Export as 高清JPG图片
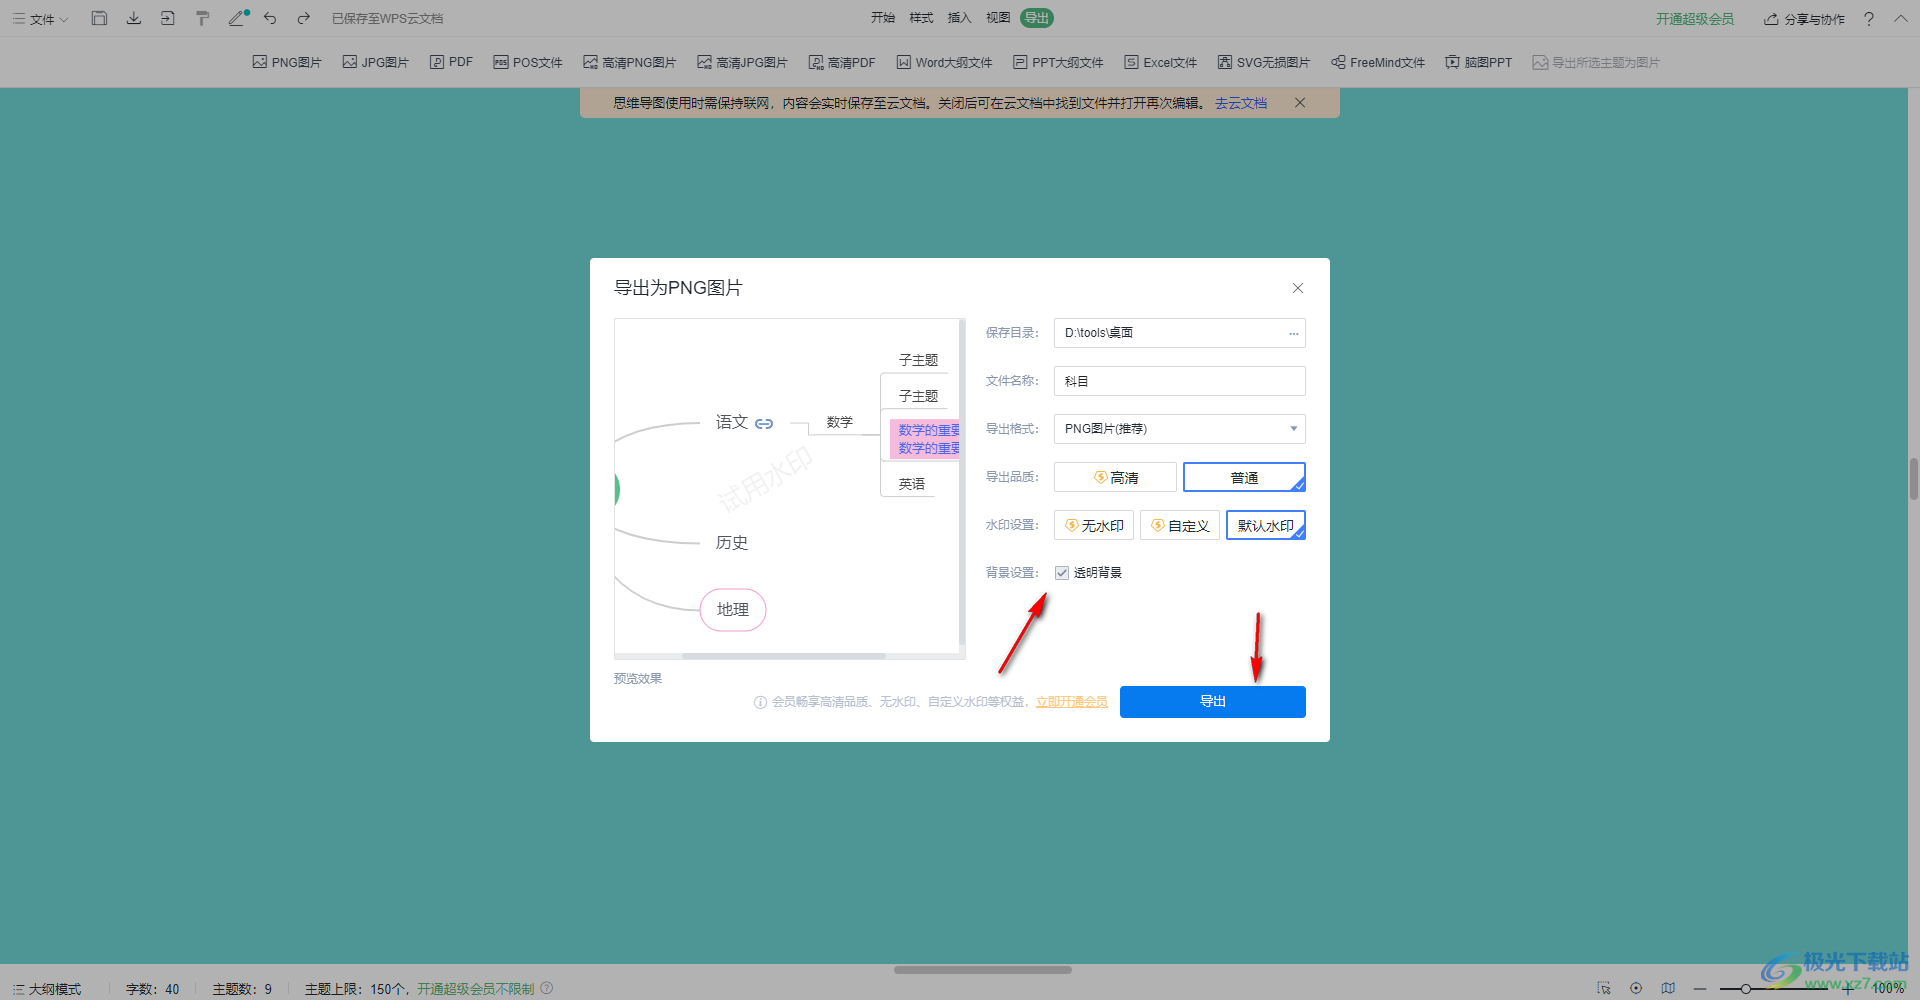1920x1000 pixels. pos(742,62)
